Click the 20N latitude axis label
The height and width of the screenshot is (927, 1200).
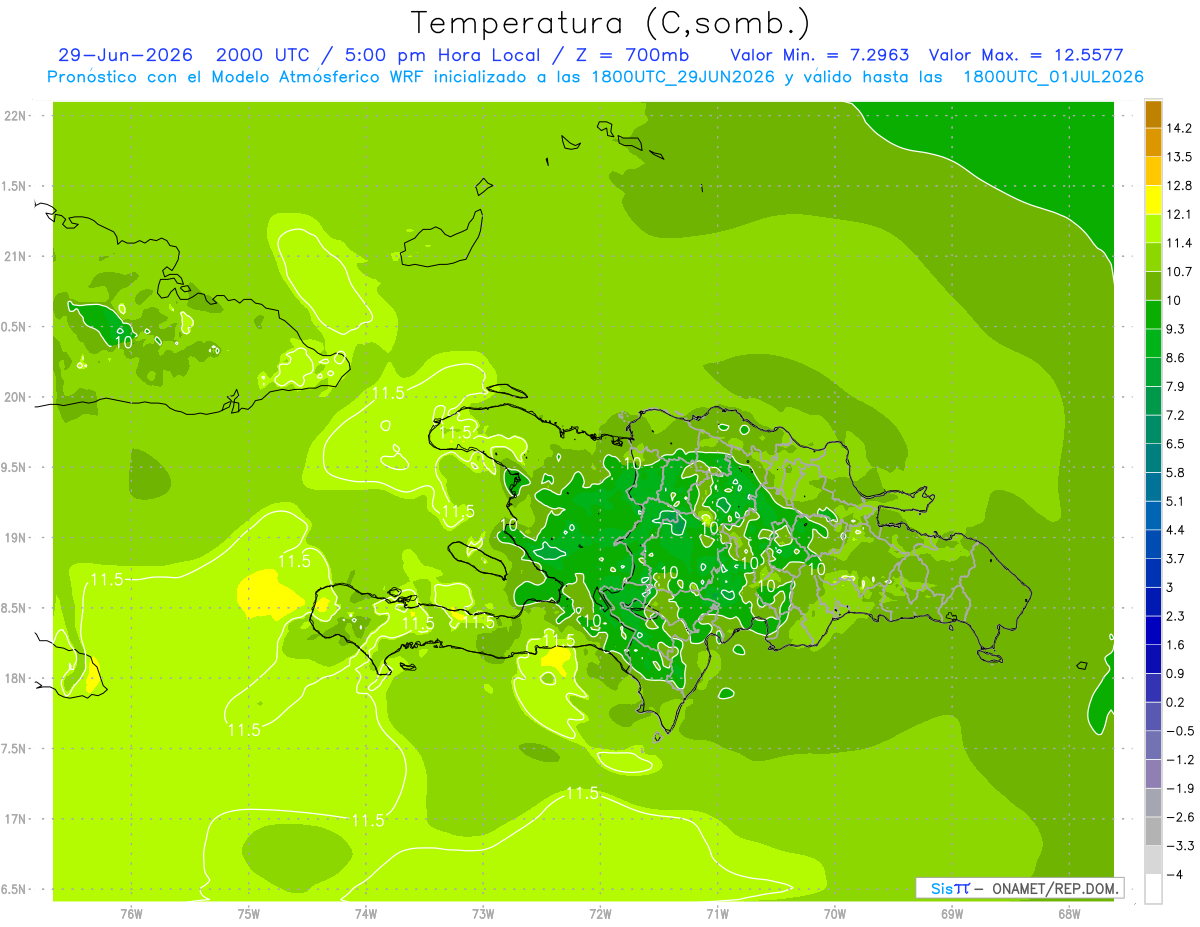point(16,397)
